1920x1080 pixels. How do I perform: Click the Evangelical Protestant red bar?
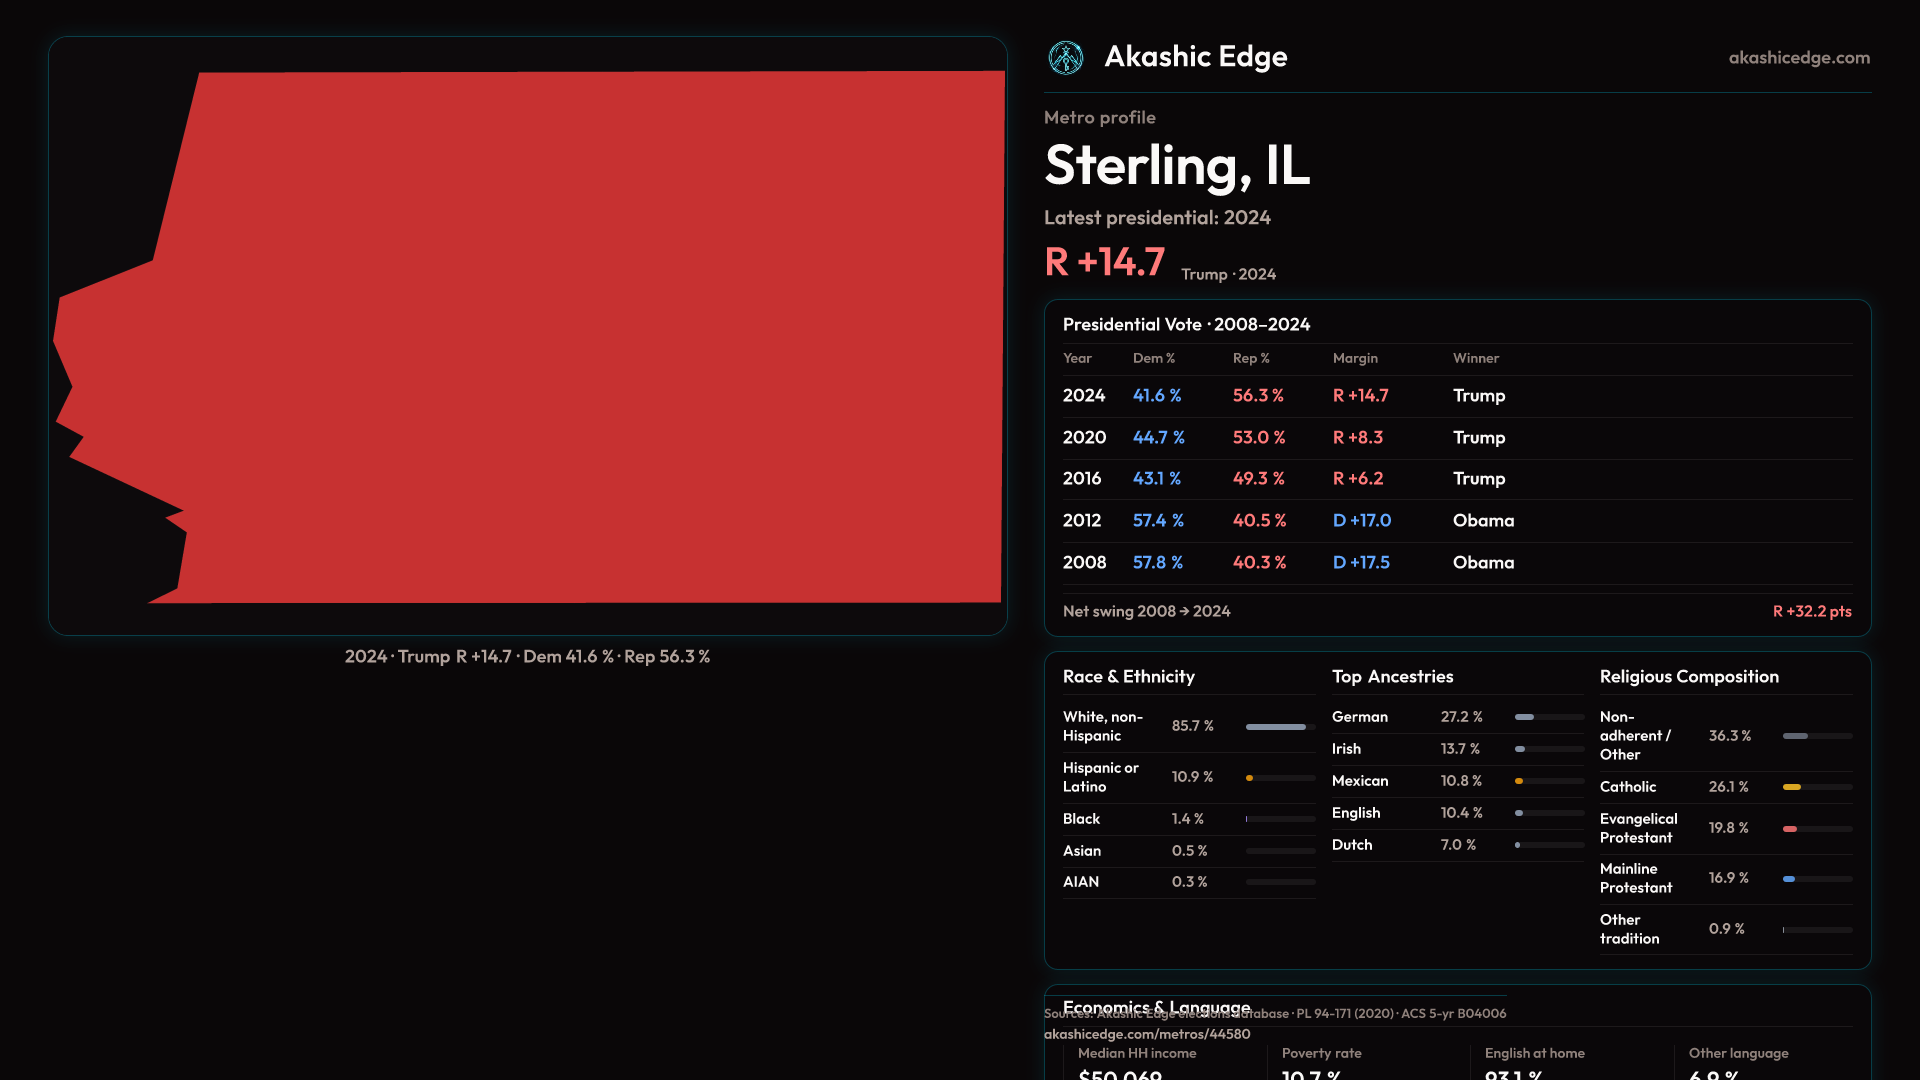1790,829
